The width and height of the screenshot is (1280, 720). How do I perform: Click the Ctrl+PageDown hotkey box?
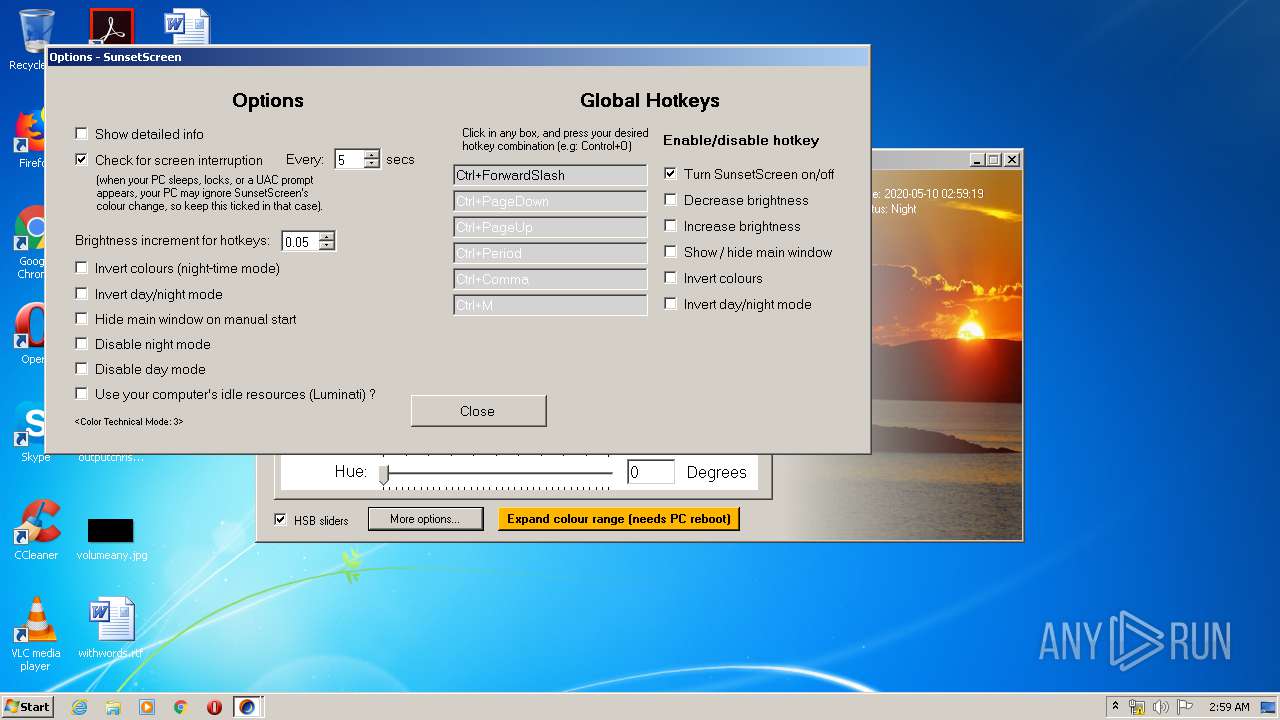coord(550,201)
